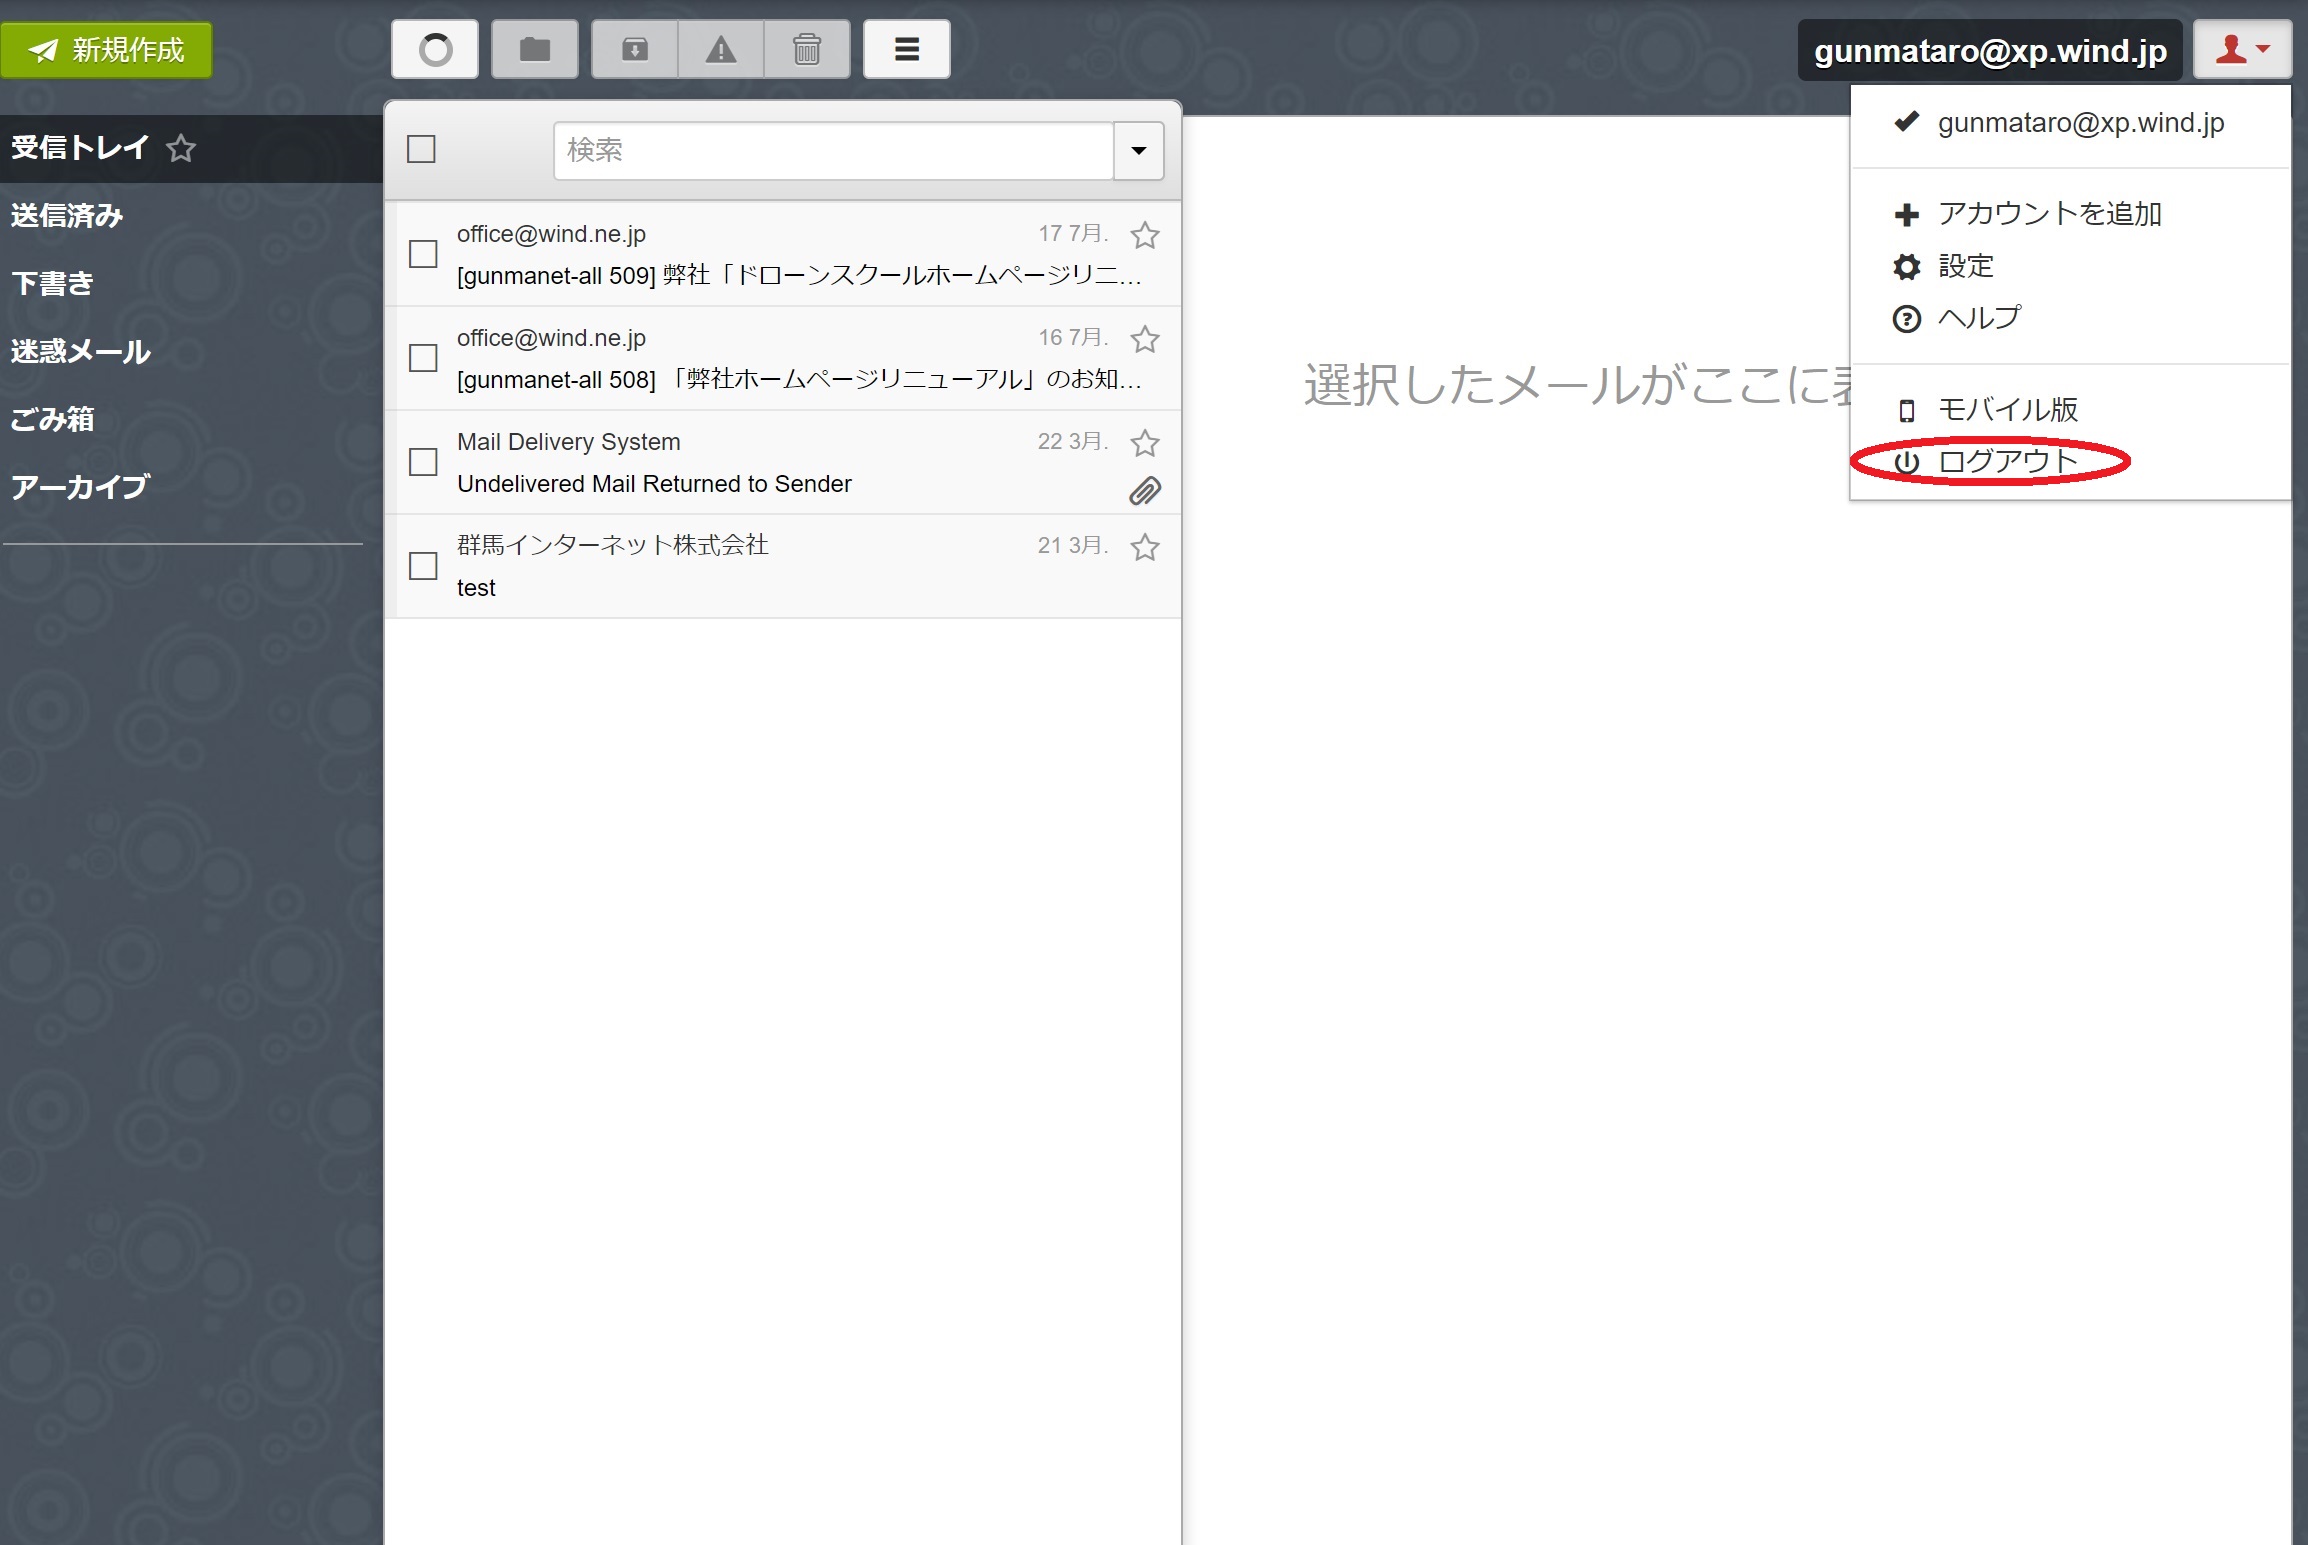Viewport: 2308px width, 1545px height.
Task: Star the gunmanet-all 508 message
Action: pos(1145,339)
